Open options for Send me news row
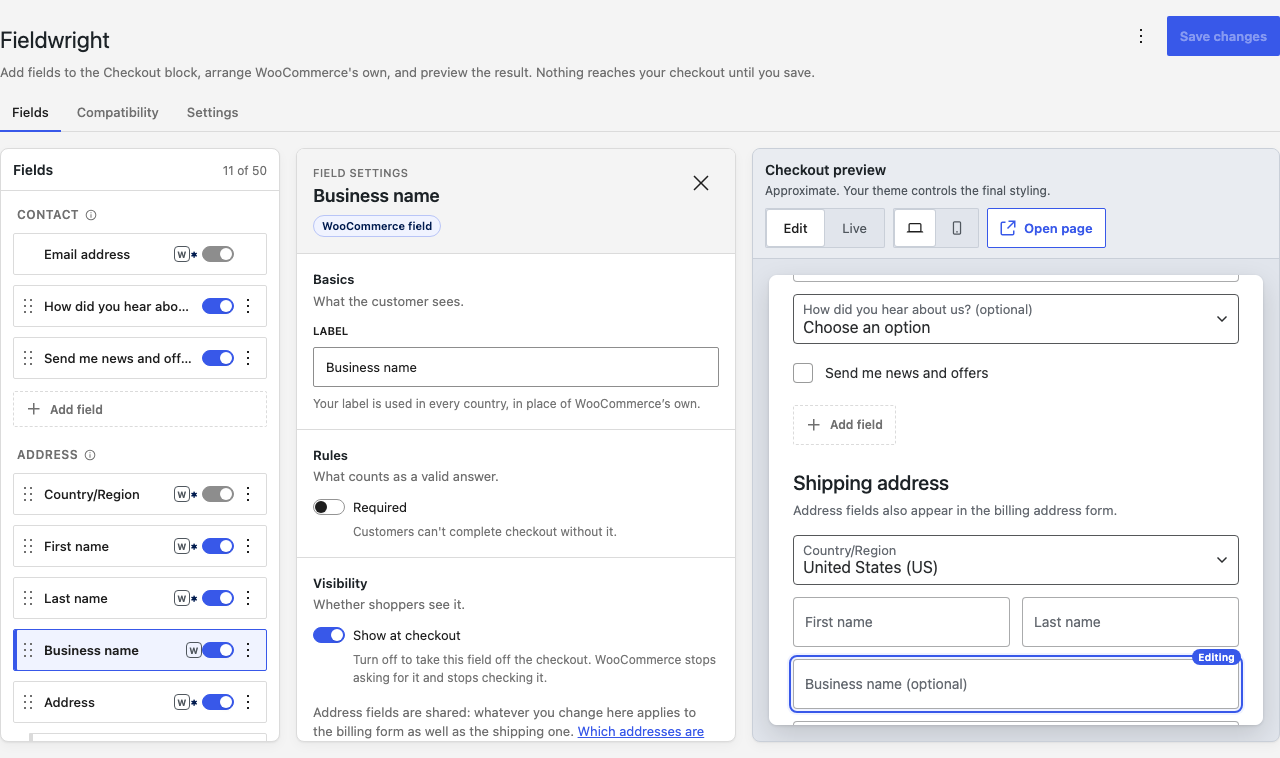This screenshot has height=758, width=1280. [249, 358]
